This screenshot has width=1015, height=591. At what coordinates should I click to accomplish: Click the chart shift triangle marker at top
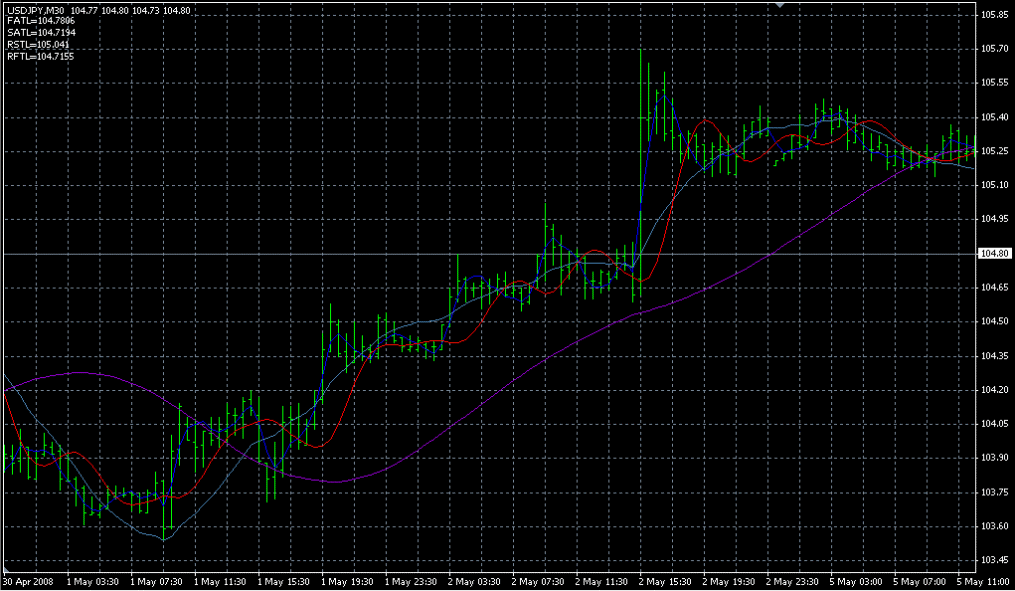[783, 6]
